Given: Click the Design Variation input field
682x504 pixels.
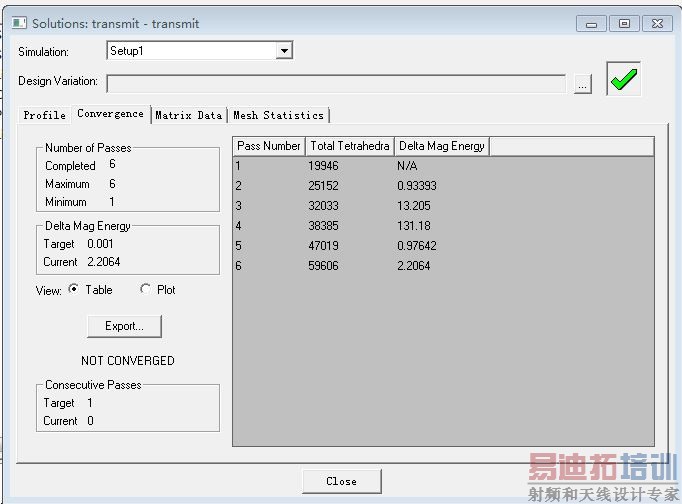Looking at the screenshot, I should coord(336,83).
